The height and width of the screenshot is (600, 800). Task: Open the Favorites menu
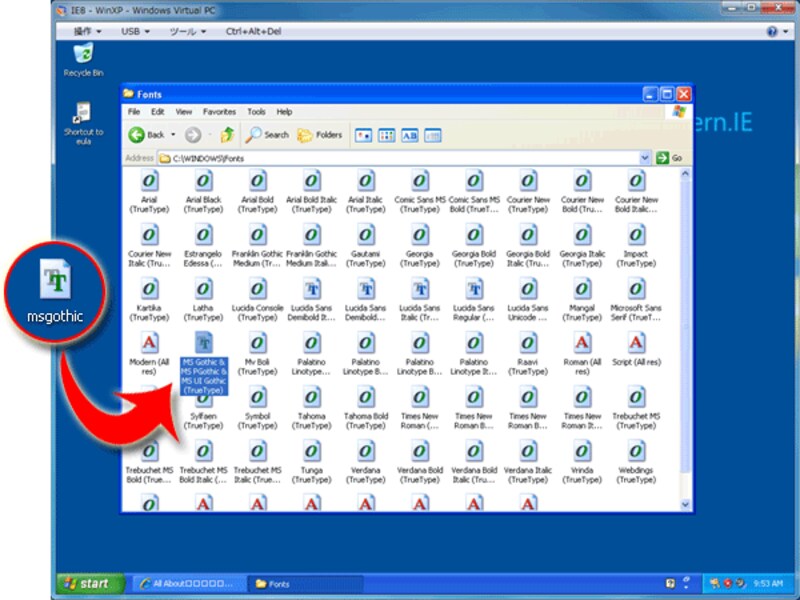coord(220,111)
